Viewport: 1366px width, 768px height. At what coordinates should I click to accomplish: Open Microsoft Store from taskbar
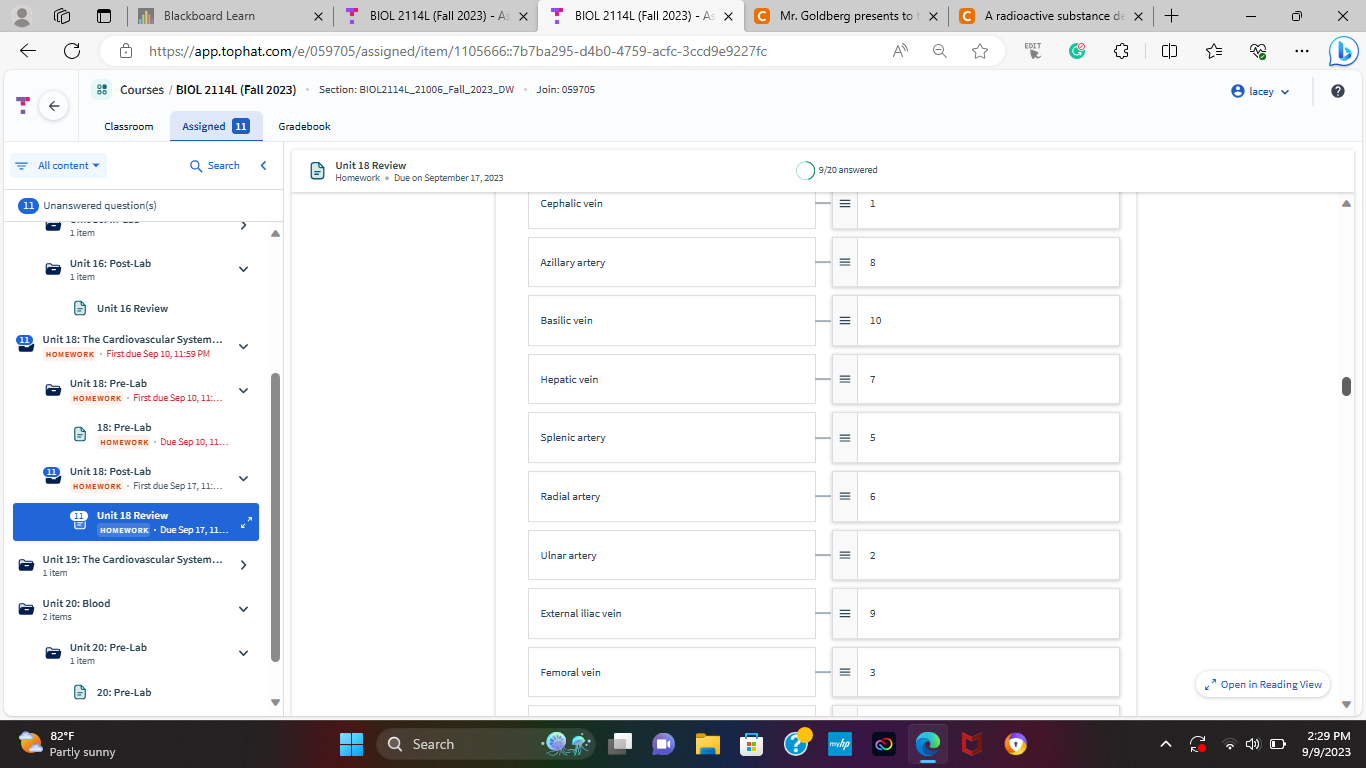pyautogui.click(x=752, y=744)
